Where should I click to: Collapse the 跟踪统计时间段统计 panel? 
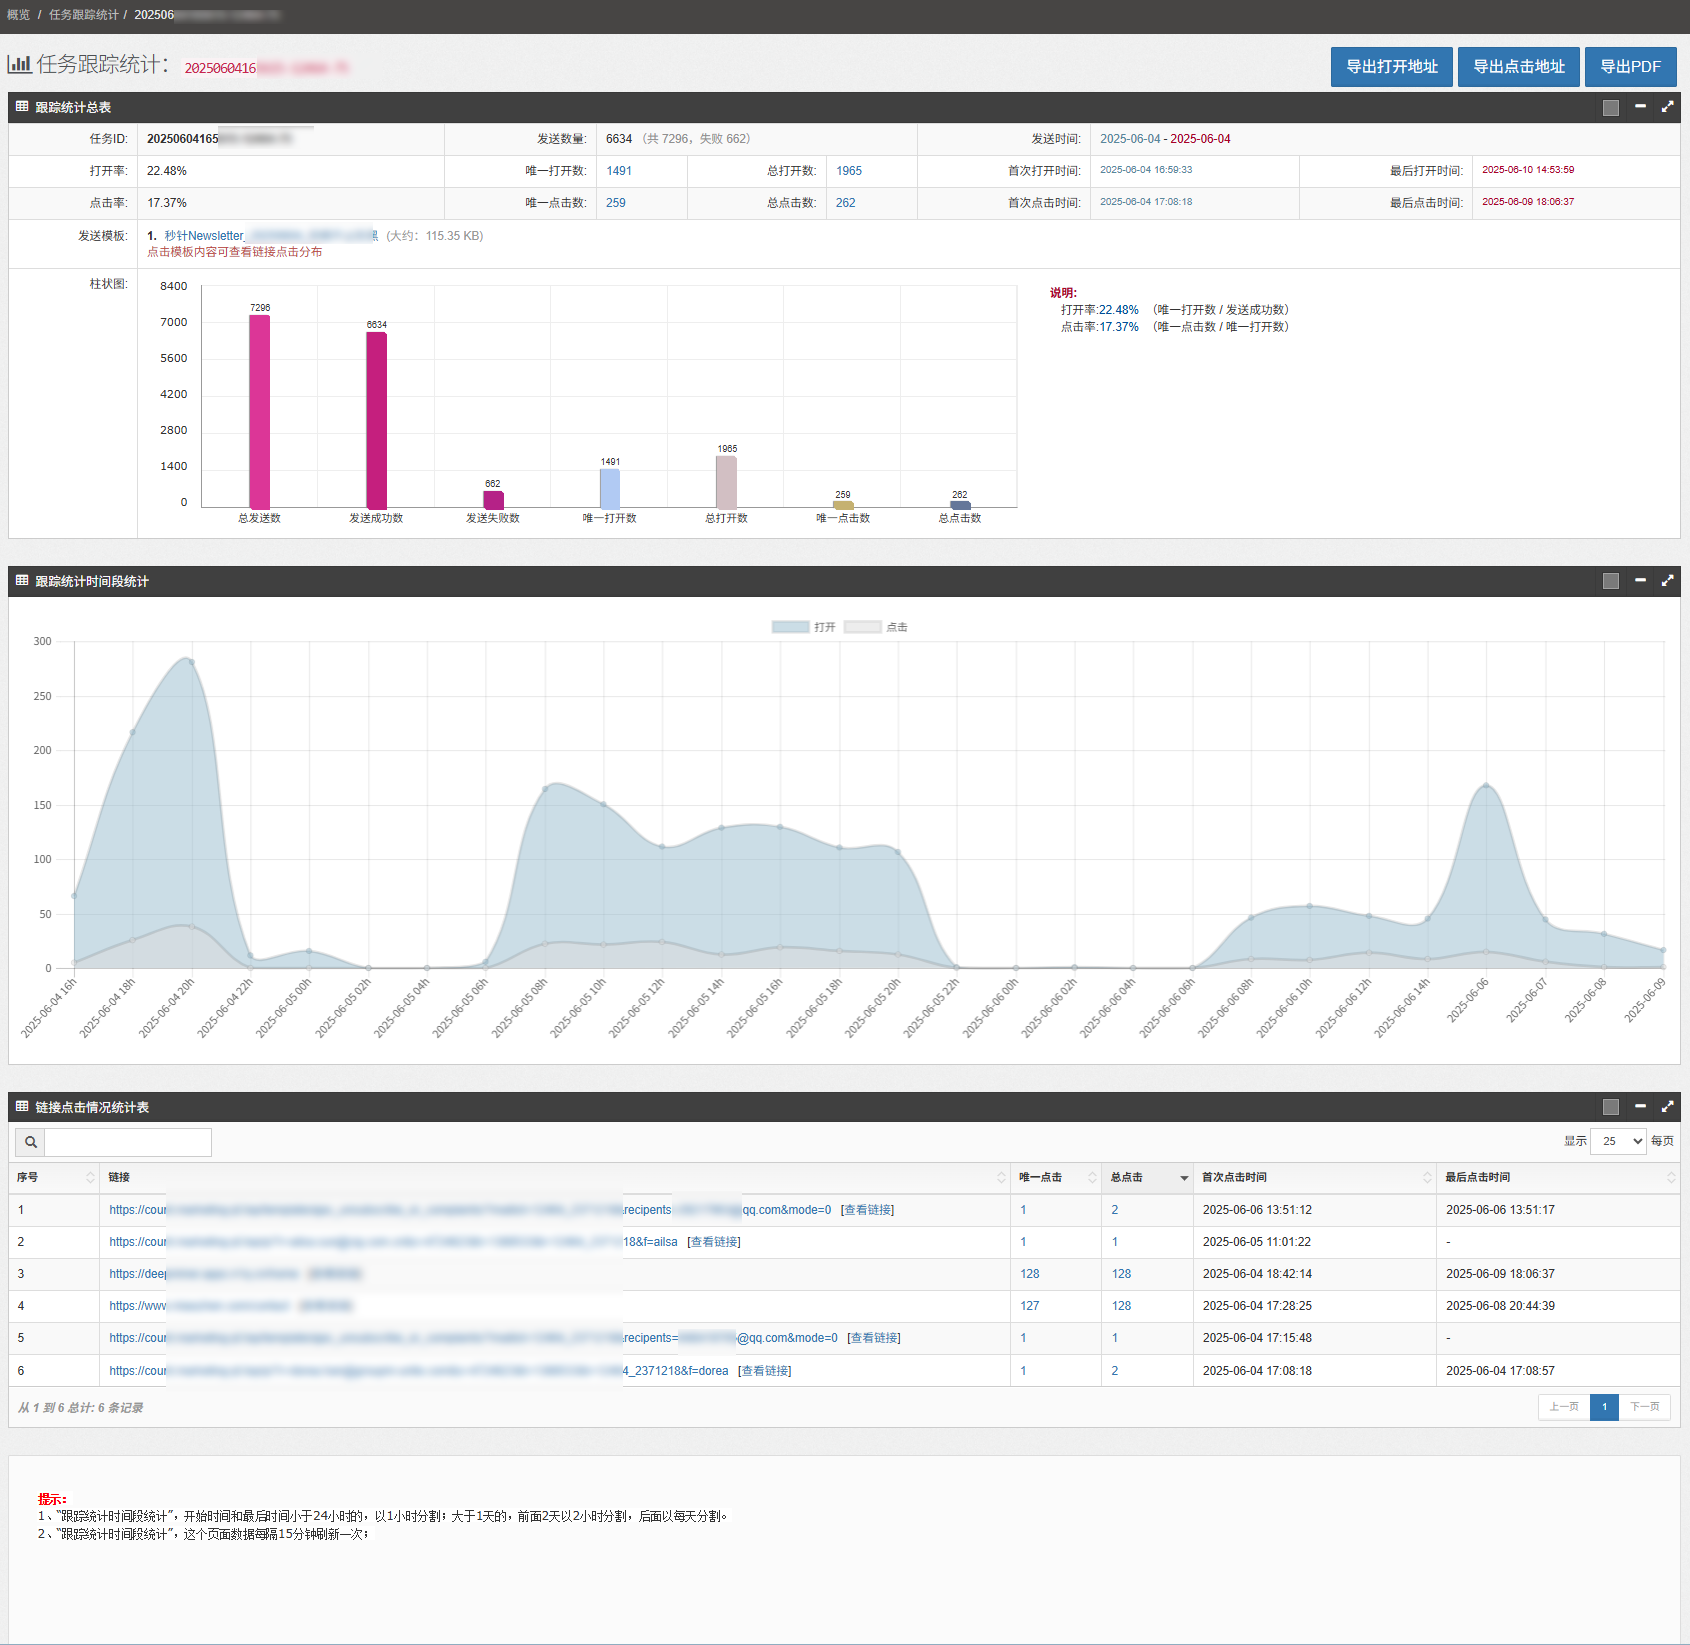(x=1640, y=581)
